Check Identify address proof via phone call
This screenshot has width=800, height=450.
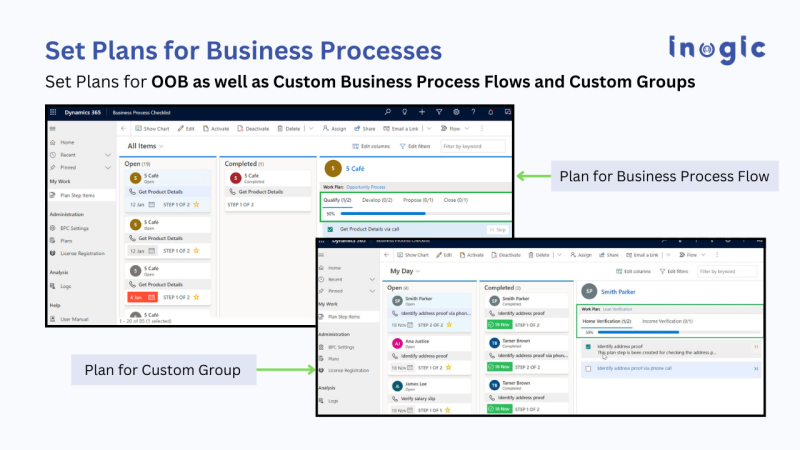588,369
